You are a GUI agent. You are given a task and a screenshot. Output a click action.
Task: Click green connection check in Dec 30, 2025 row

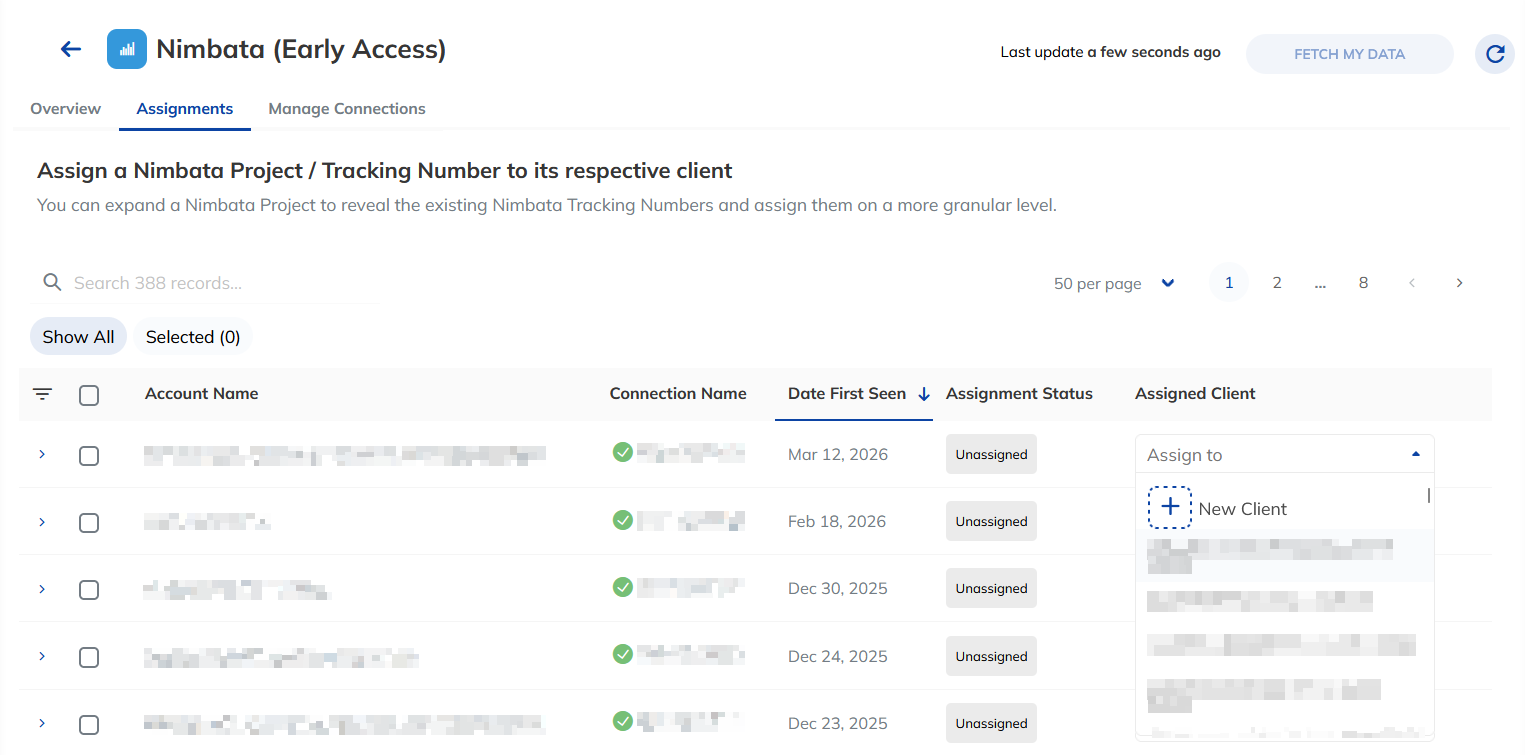pos(623,587)
